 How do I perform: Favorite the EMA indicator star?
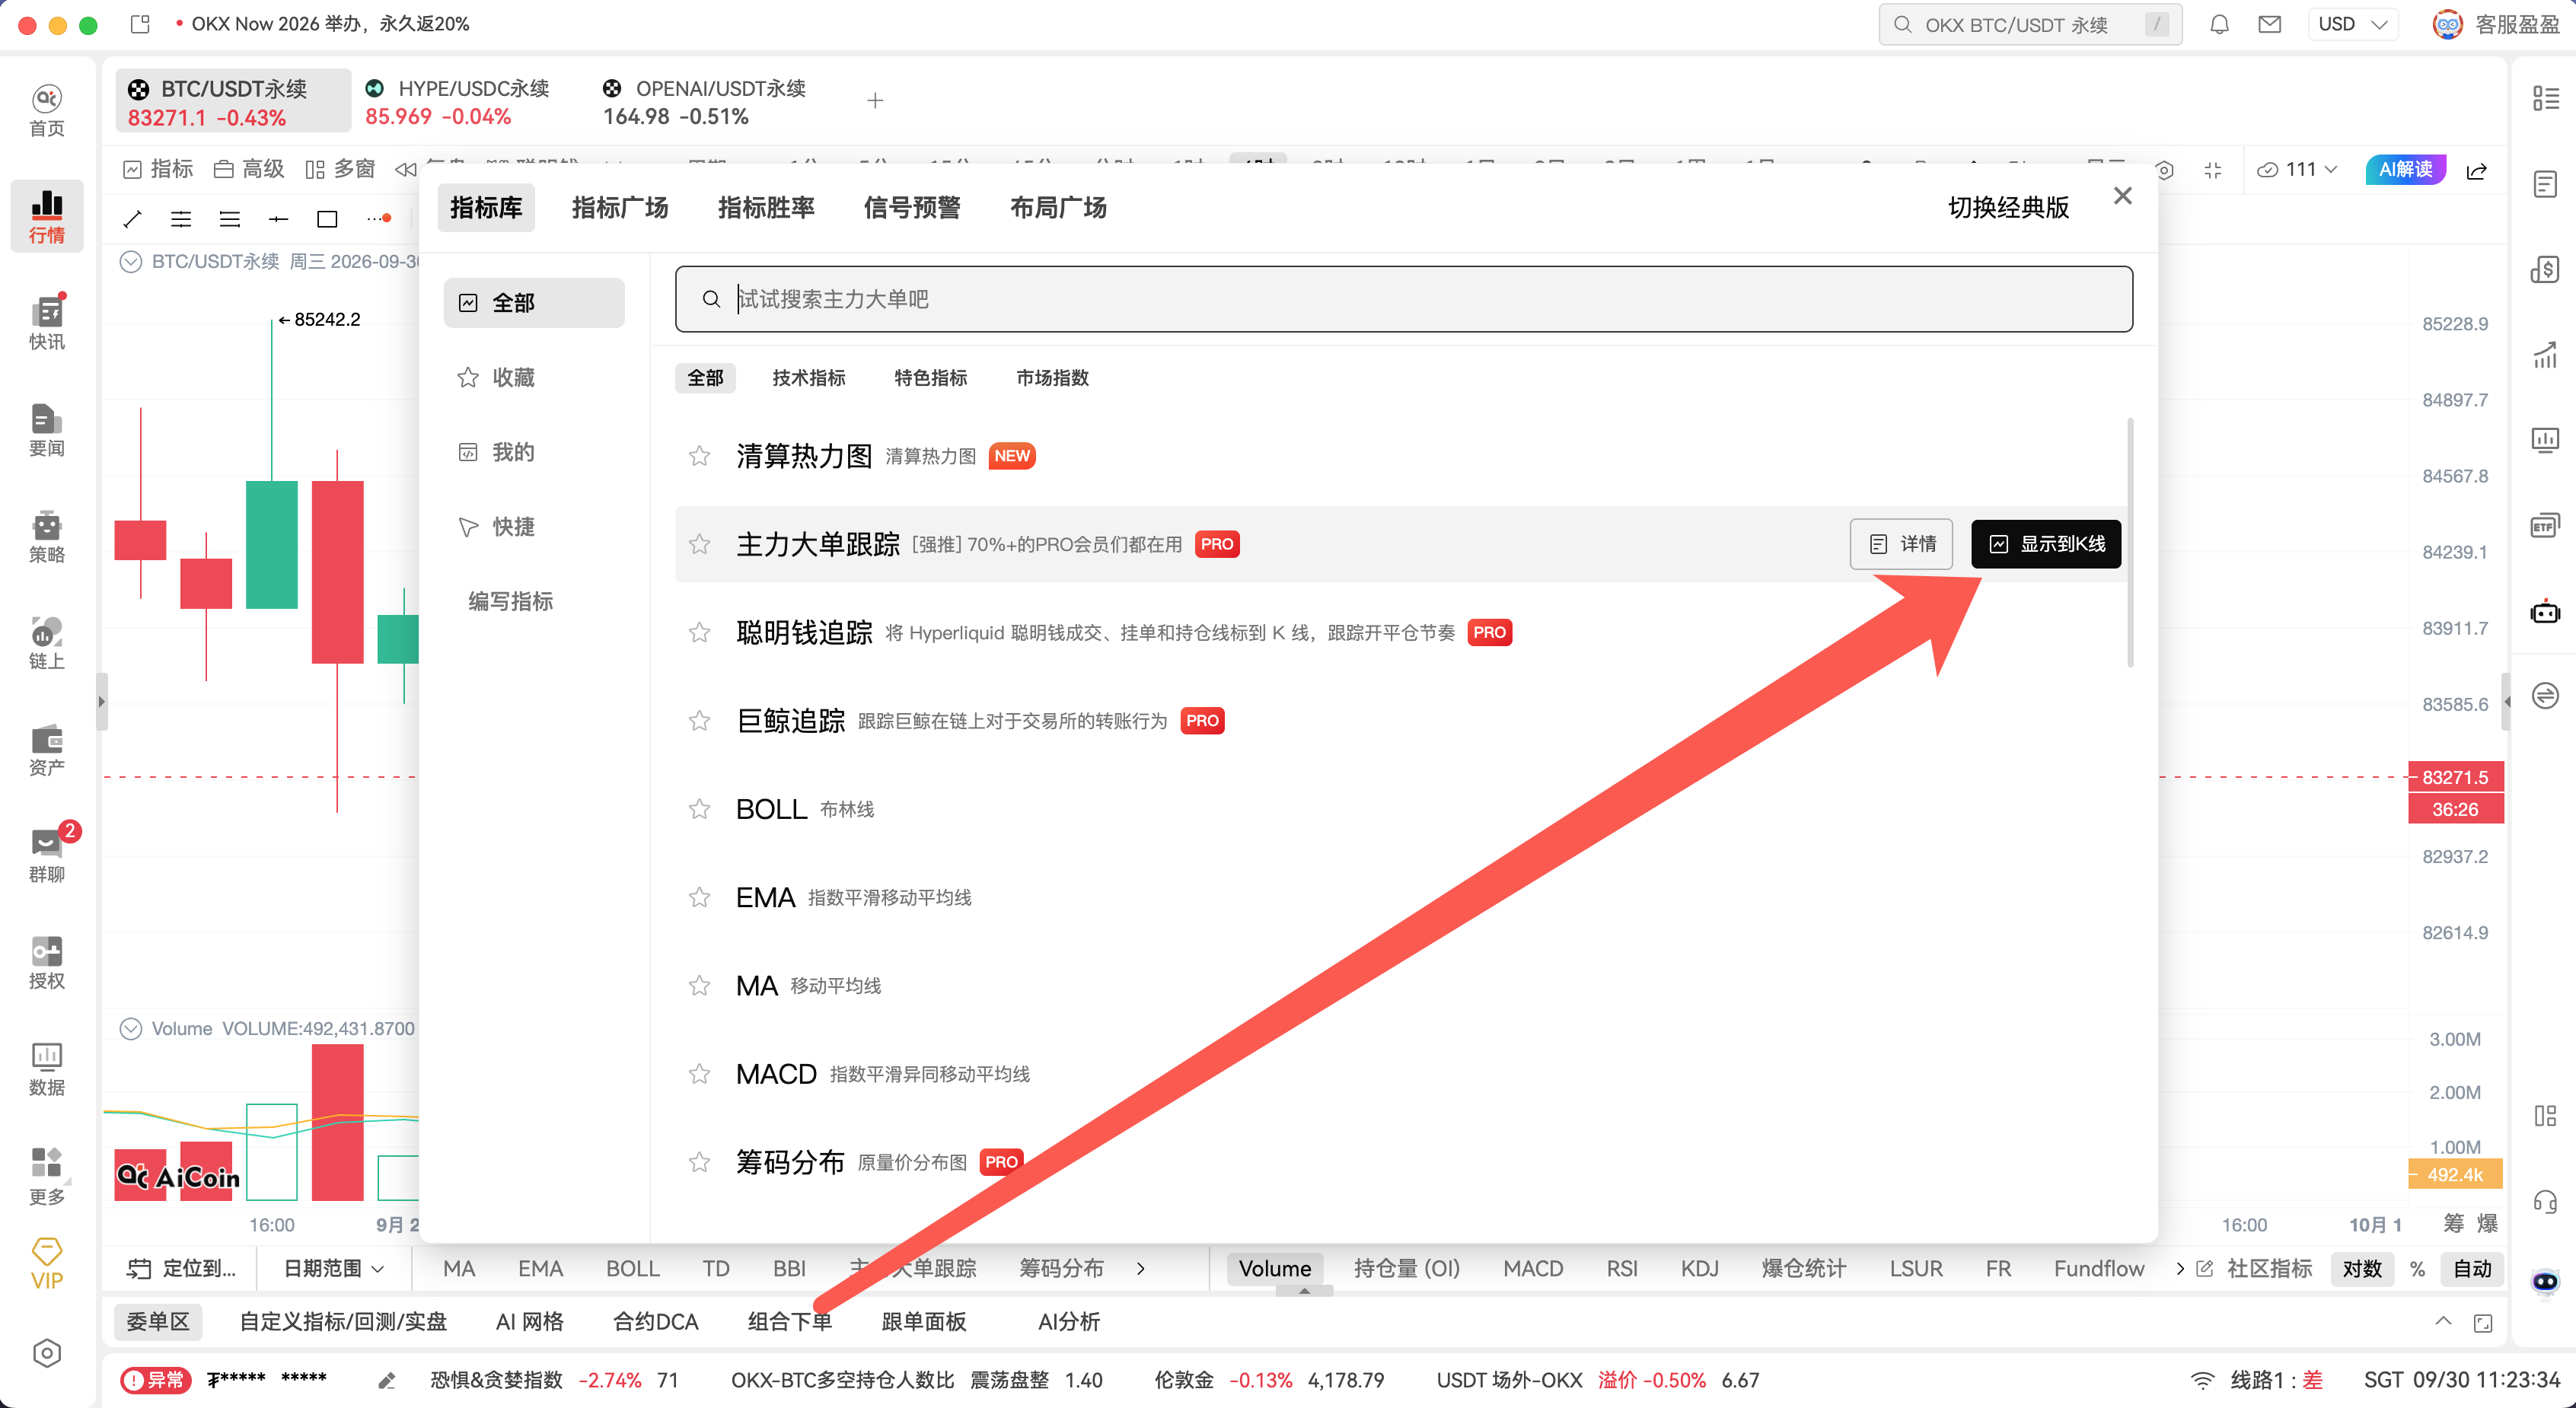699,898
